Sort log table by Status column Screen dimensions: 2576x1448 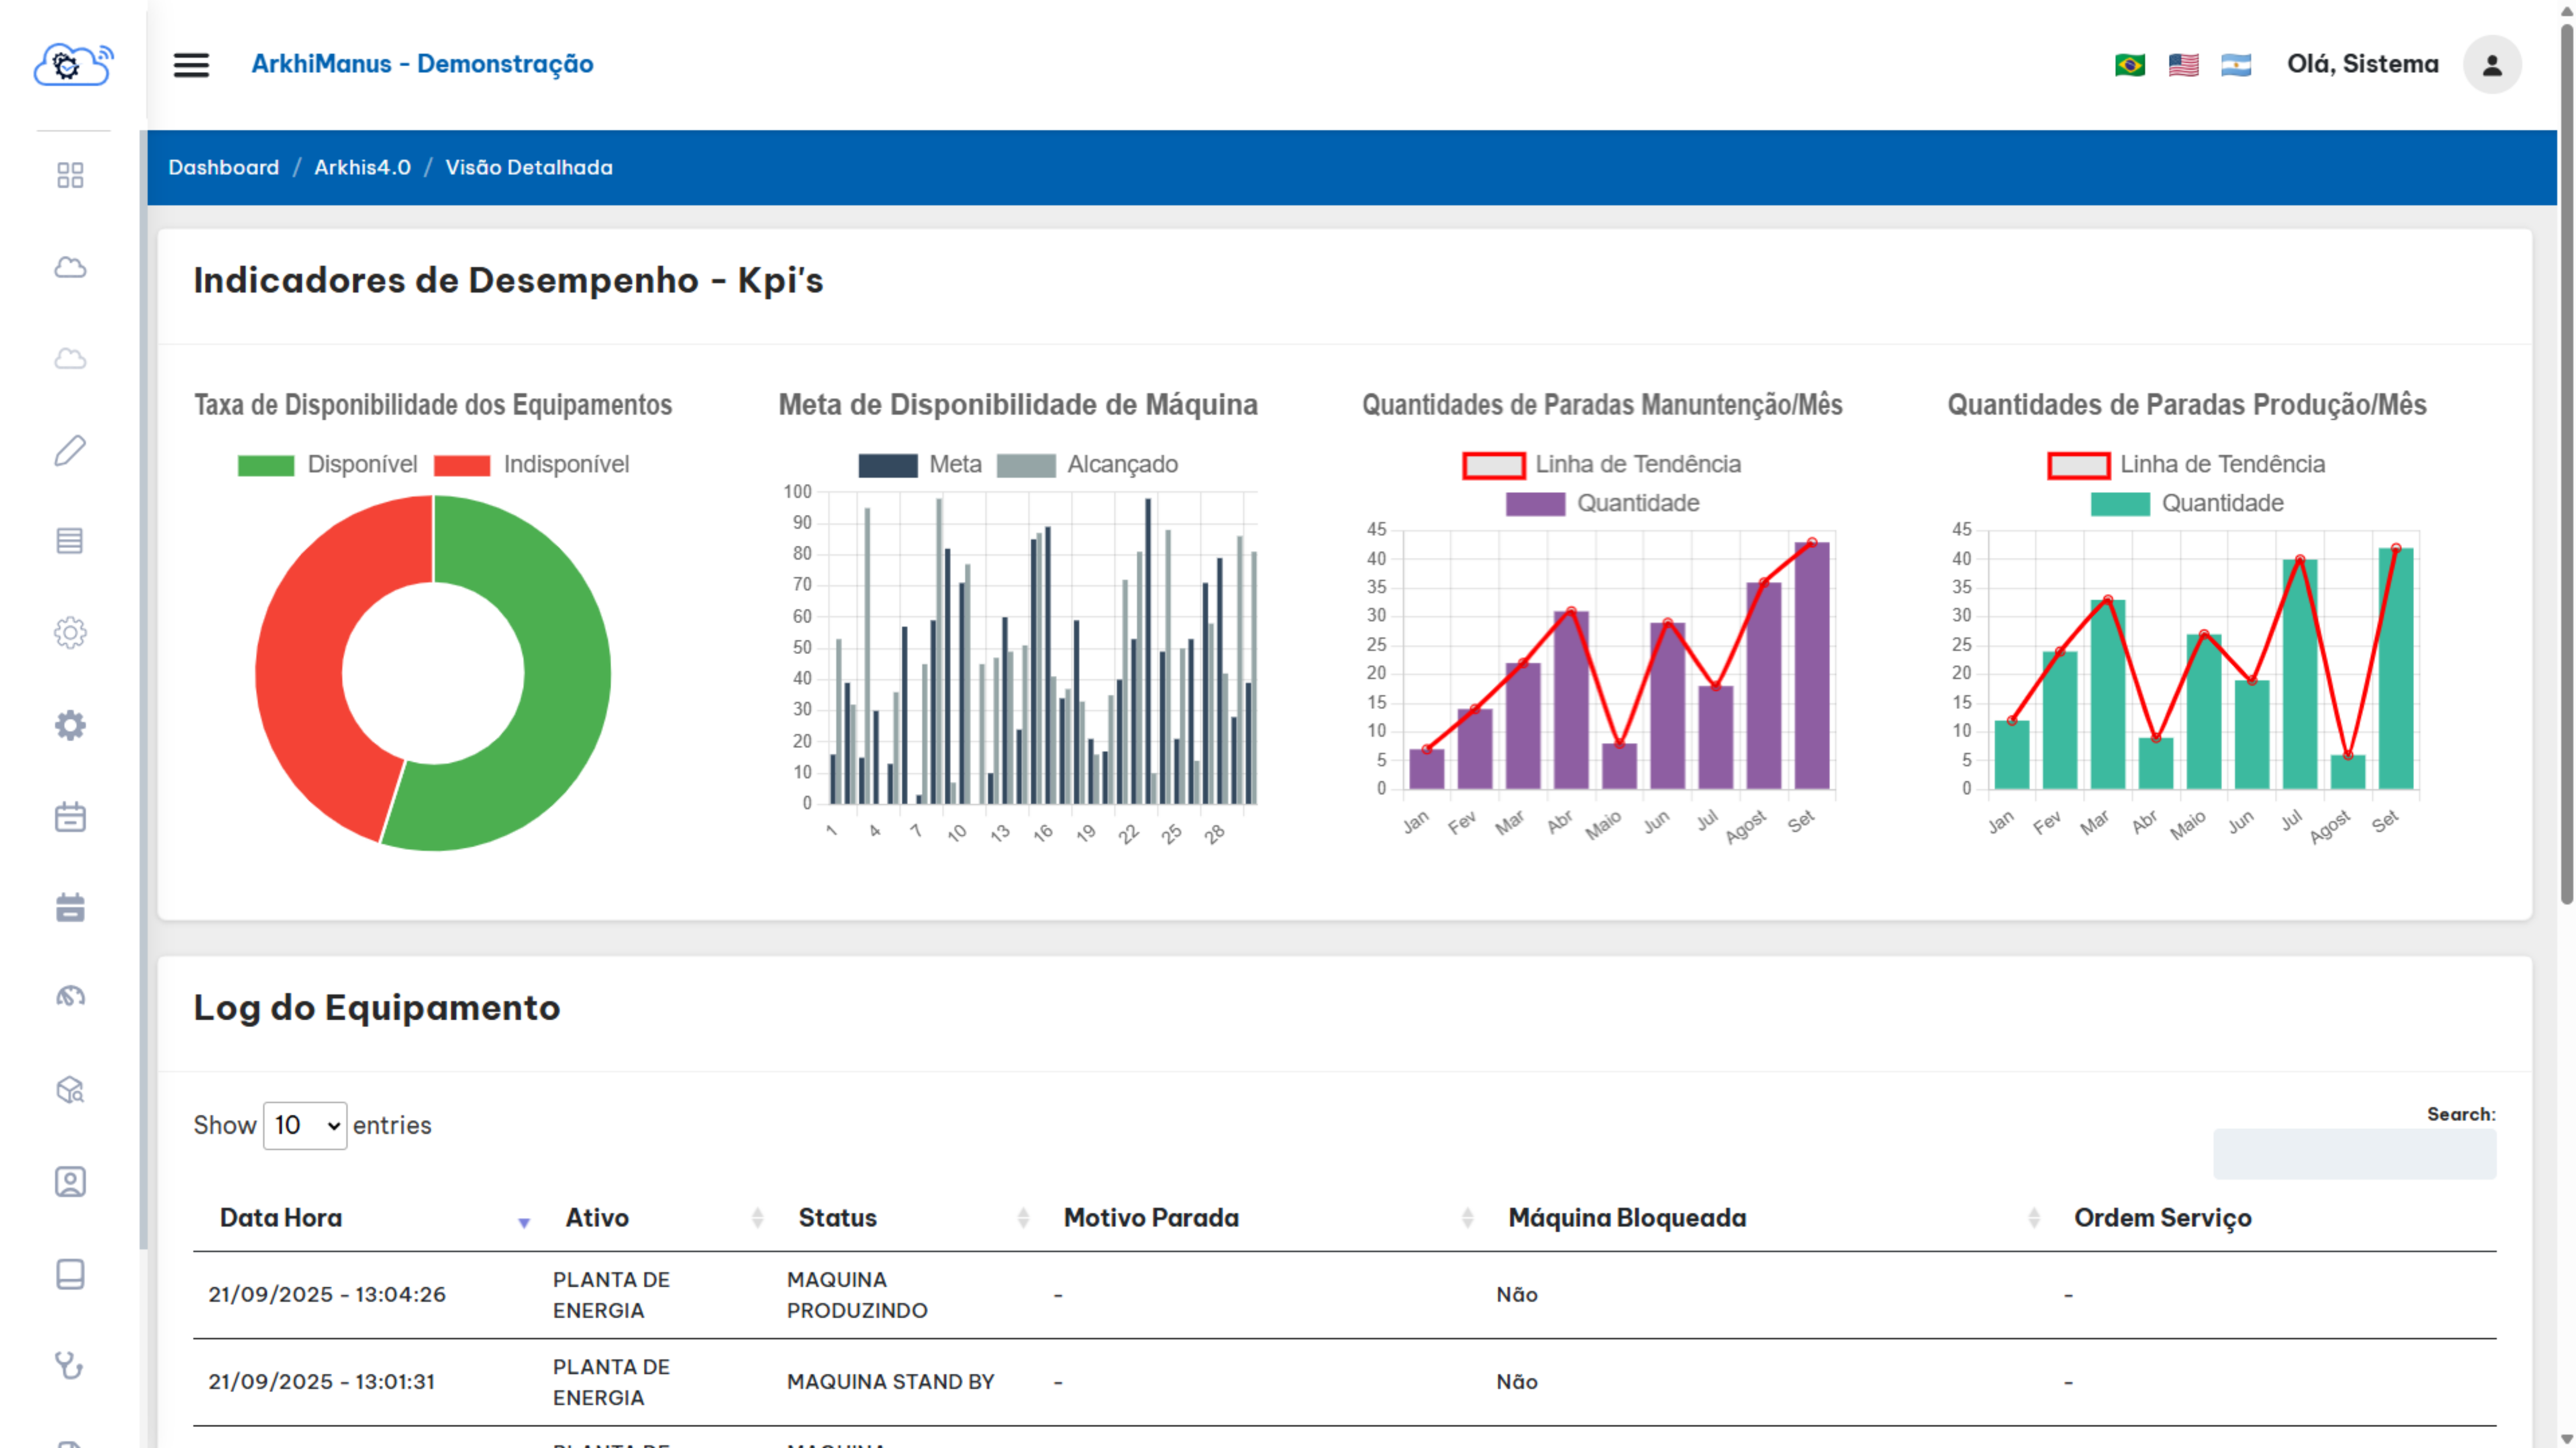[x=838, y=1217]
